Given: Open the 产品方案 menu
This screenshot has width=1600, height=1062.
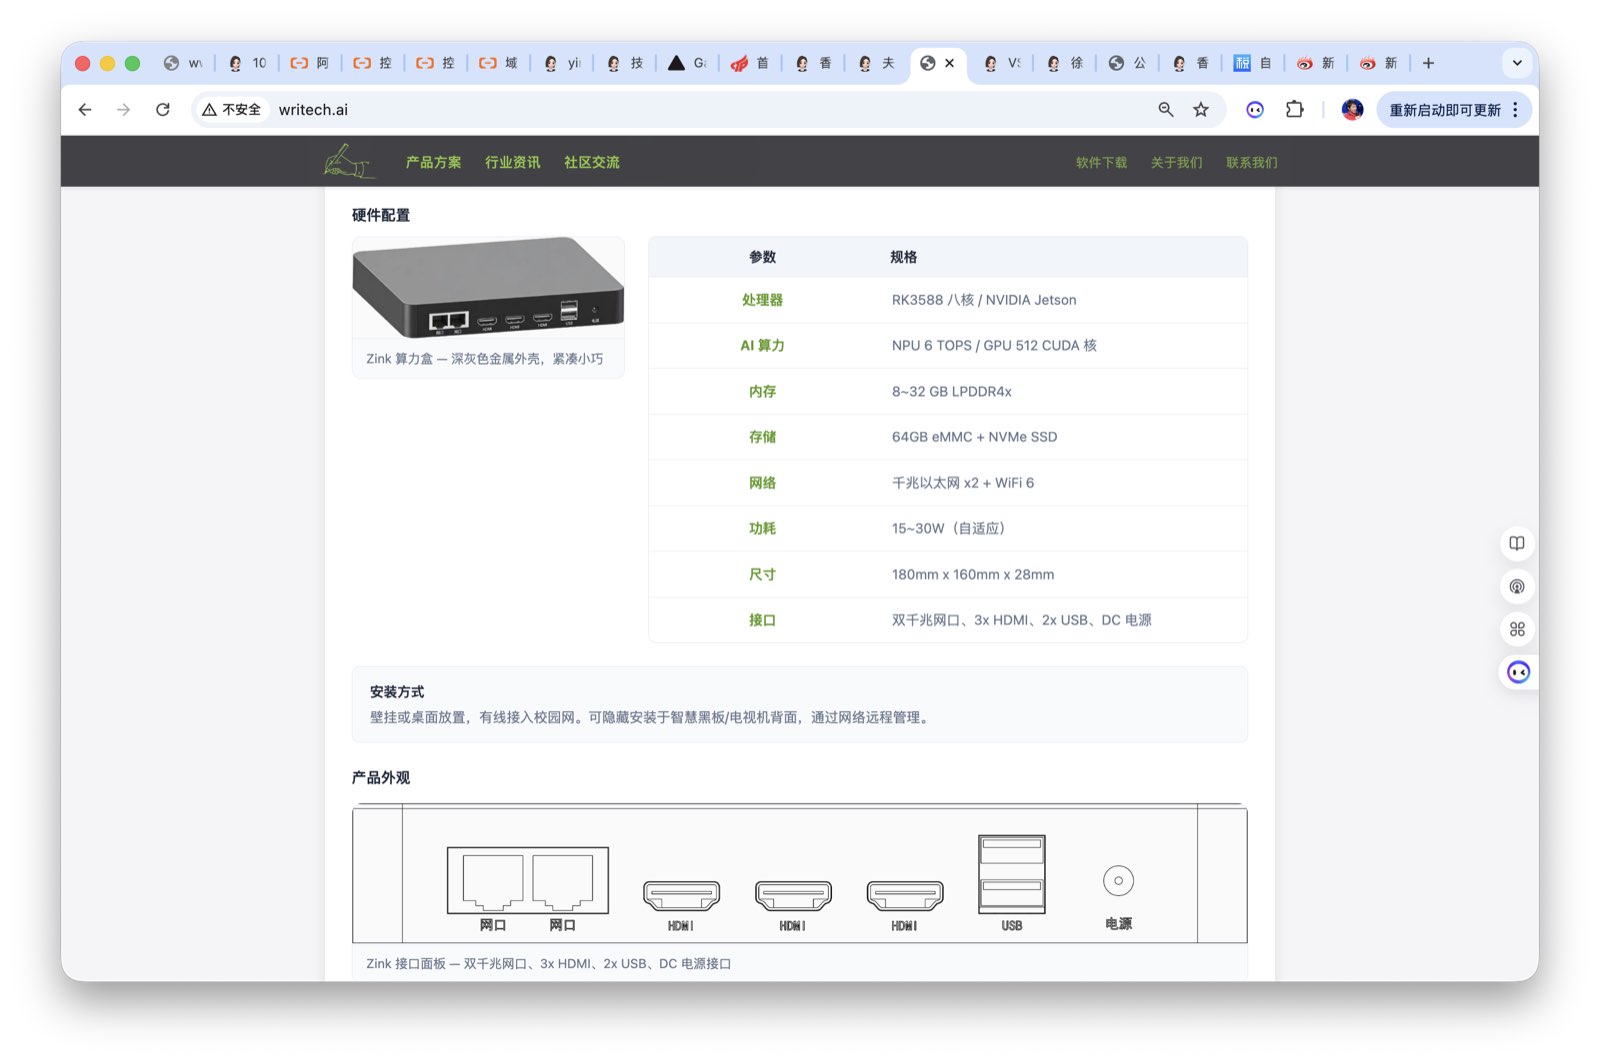Looking at the screenshot, I should point(433,162).
